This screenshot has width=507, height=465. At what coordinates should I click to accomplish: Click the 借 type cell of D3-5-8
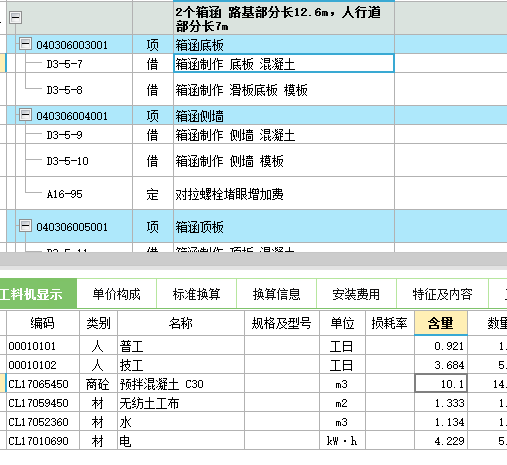point(153,89)
